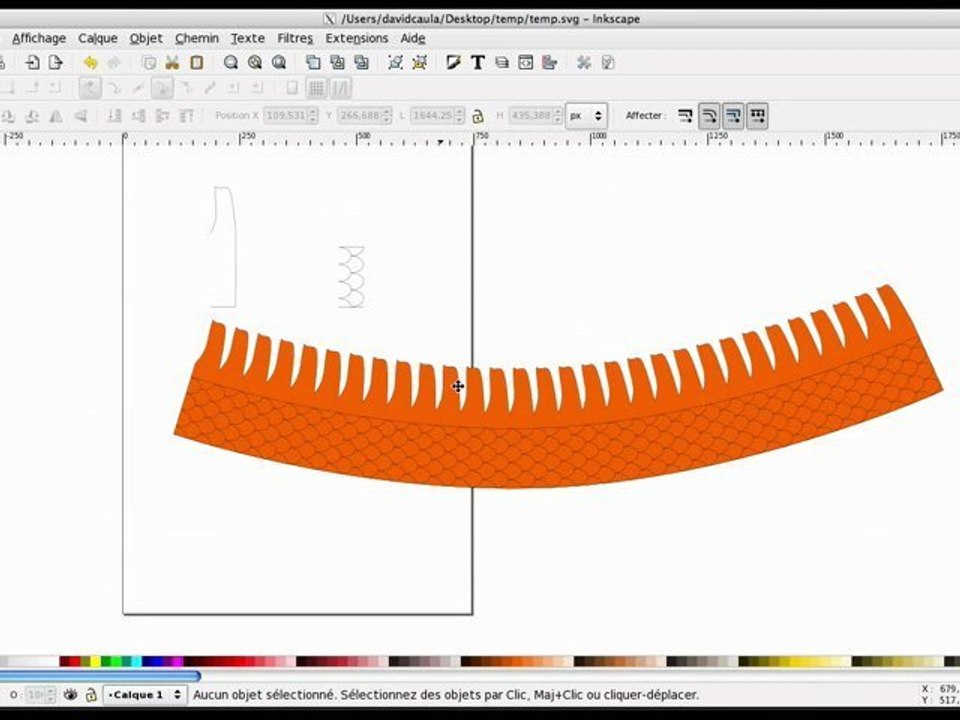Create a clone of the selection
Screen dimensions: 960x720
pos(337,62)
